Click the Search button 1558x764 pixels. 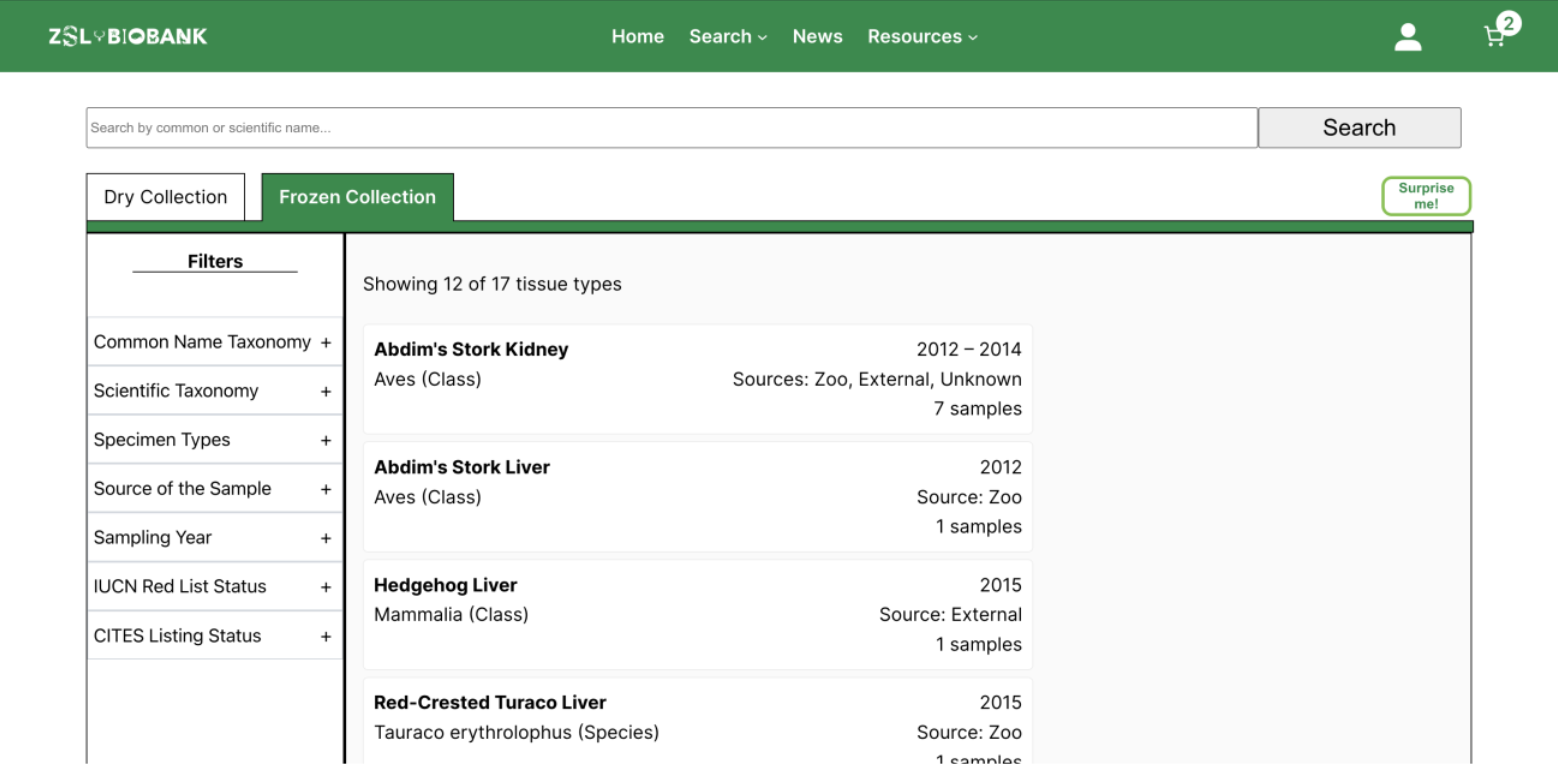point(1359,128)
